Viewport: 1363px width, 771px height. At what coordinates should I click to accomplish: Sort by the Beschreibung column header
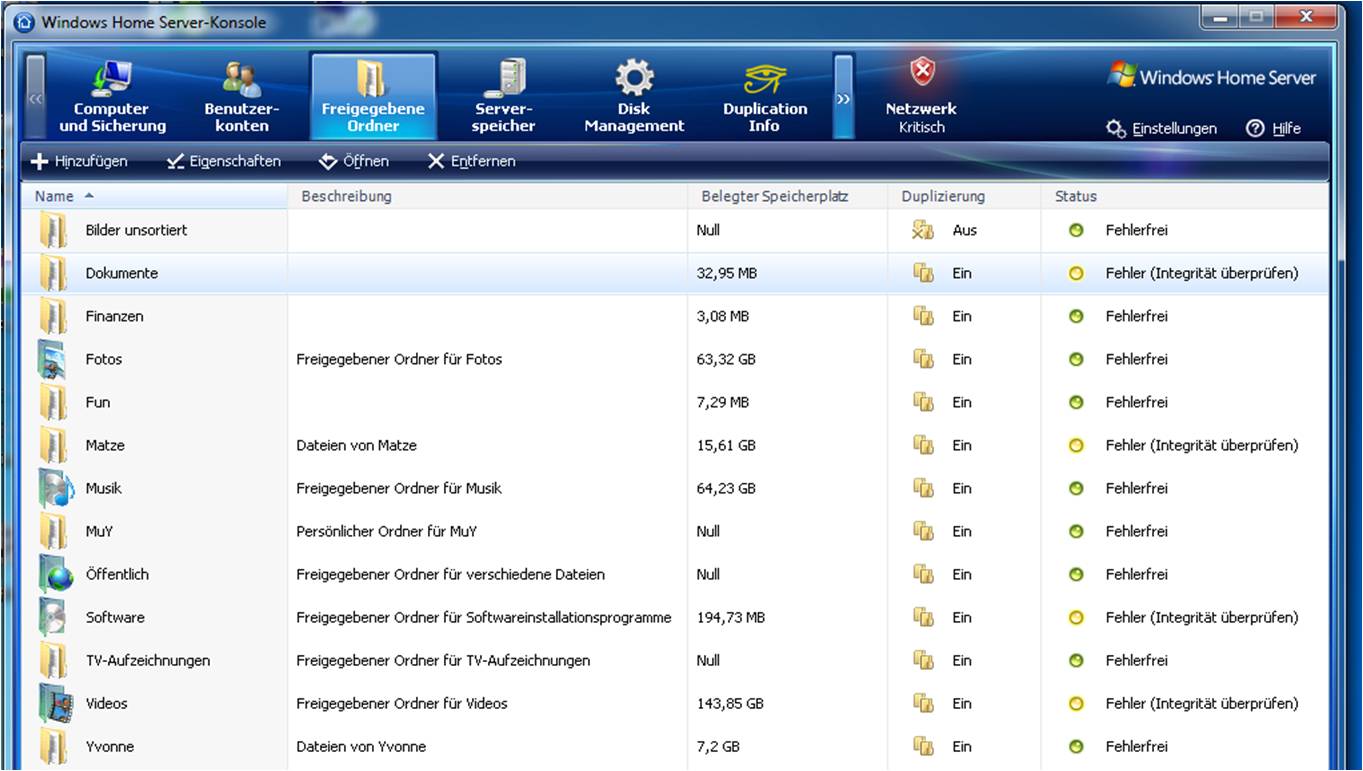click(488, 196)
